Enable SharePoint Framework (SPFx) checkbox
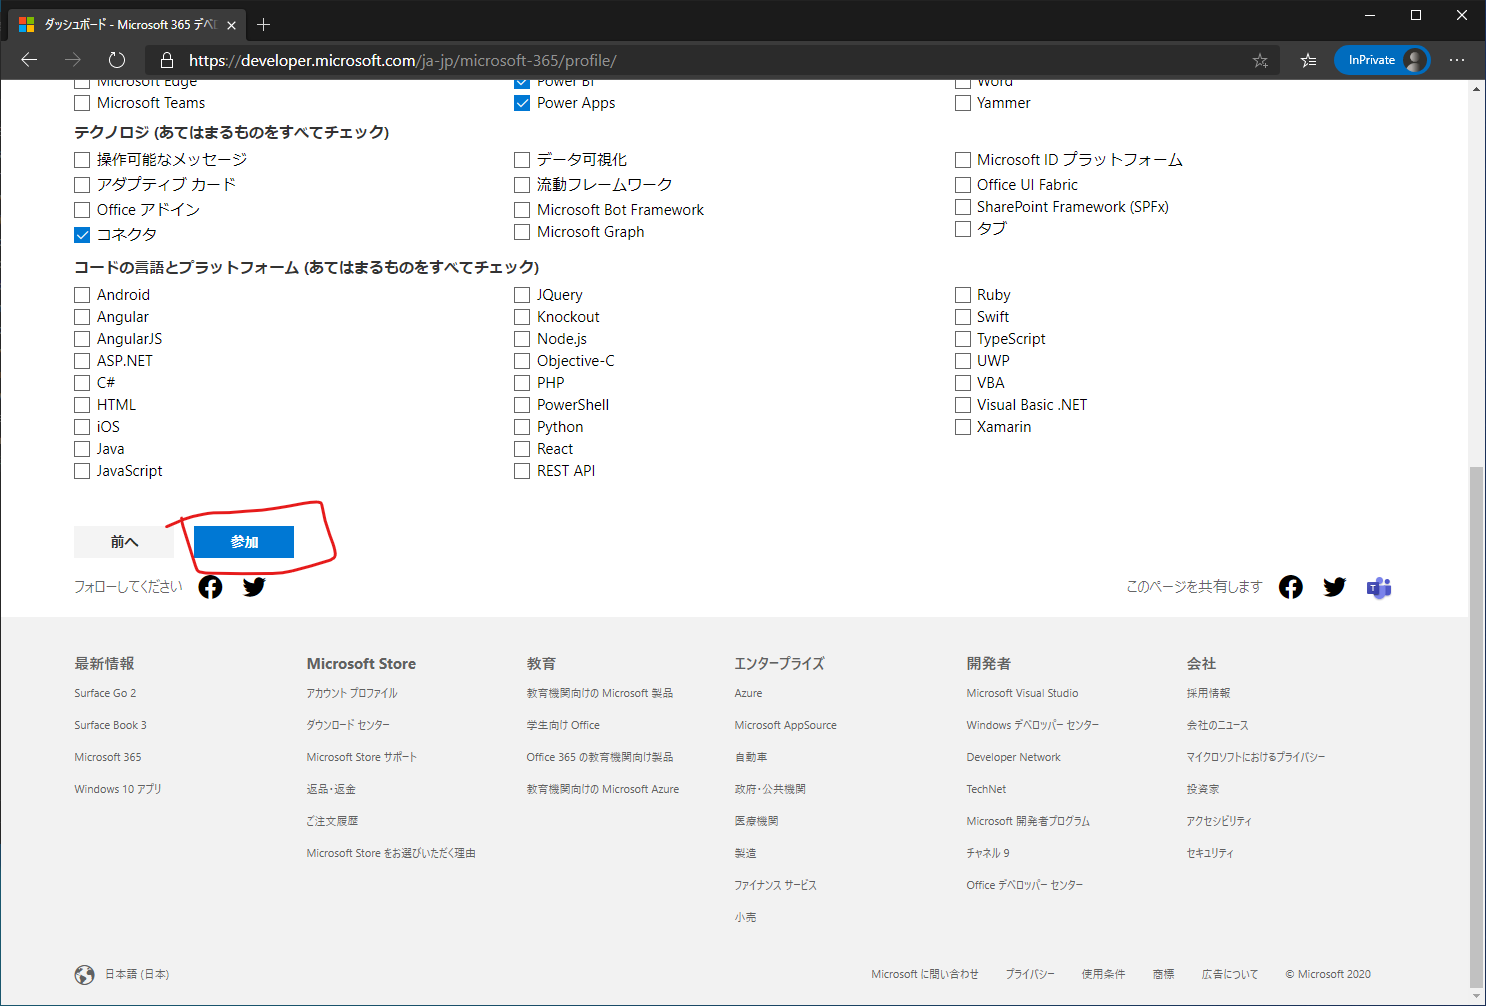1486x1006 pixels. click(963, 207)
